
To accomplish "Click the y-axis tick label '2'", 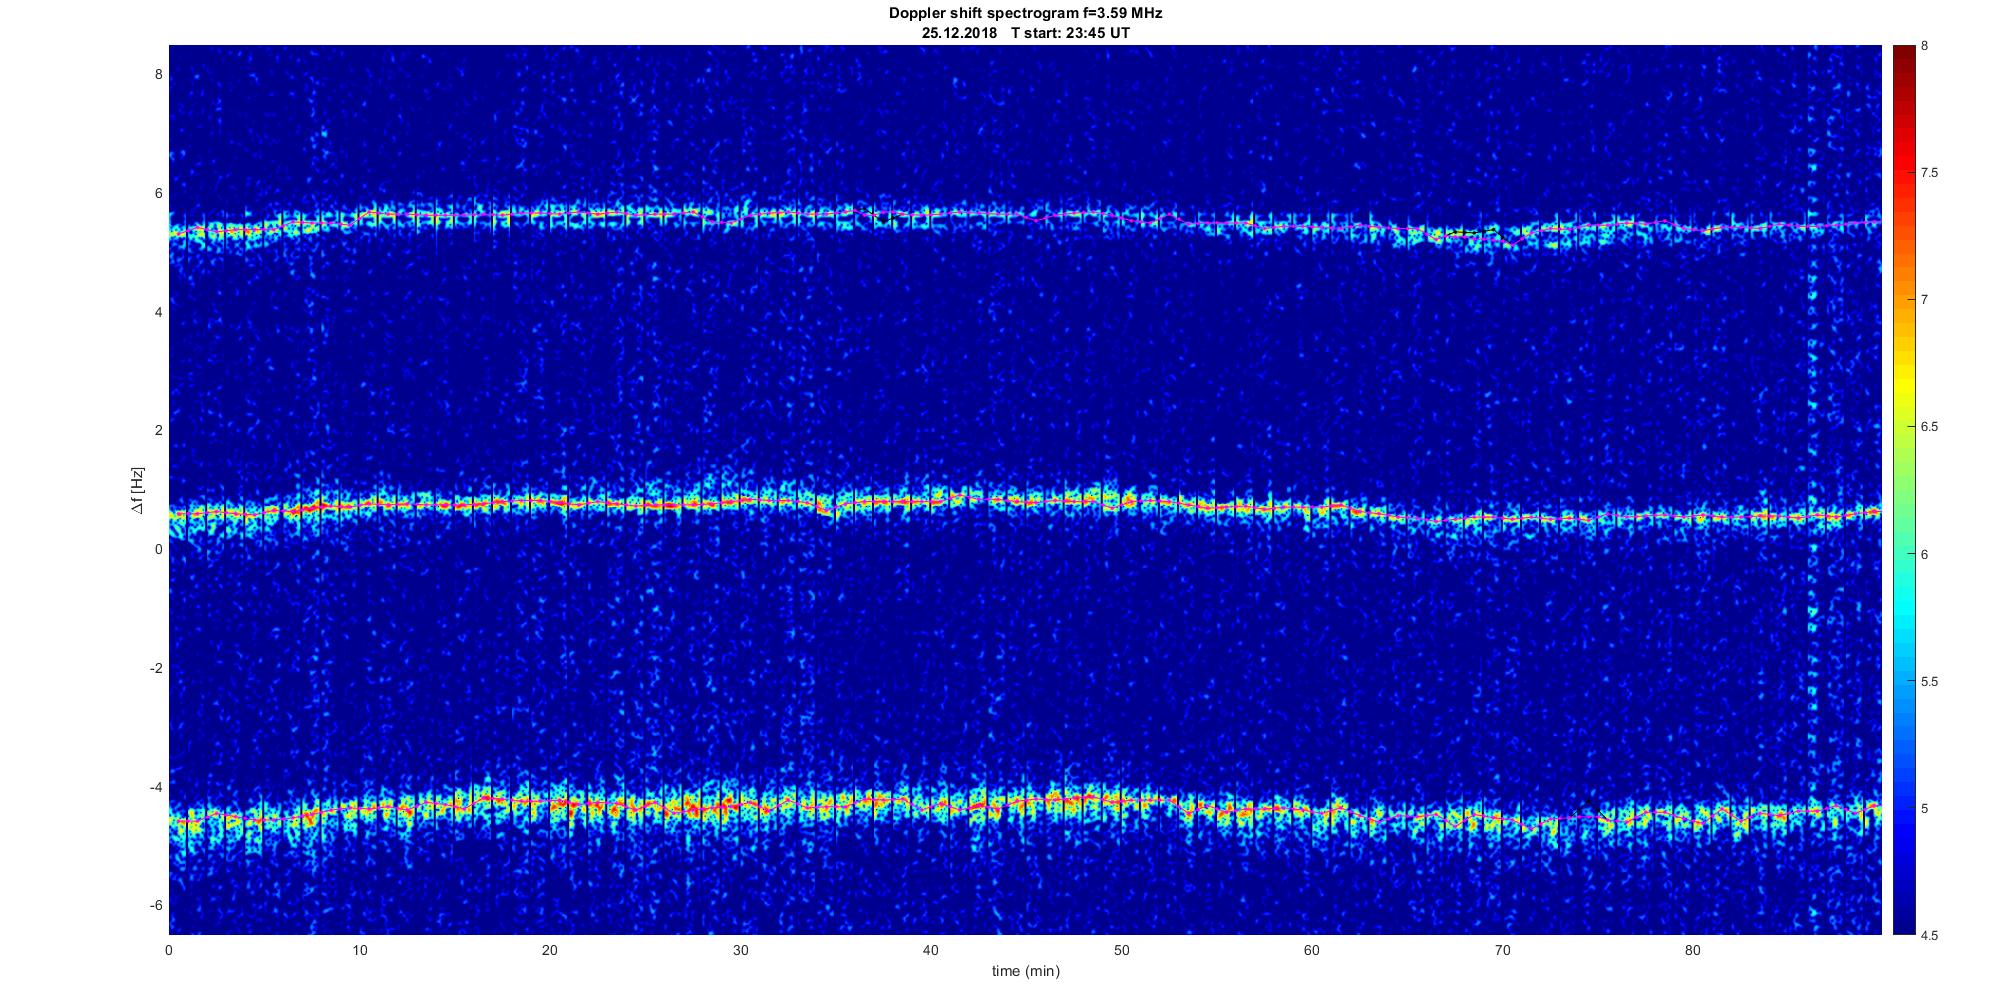I will coord(158,431).
